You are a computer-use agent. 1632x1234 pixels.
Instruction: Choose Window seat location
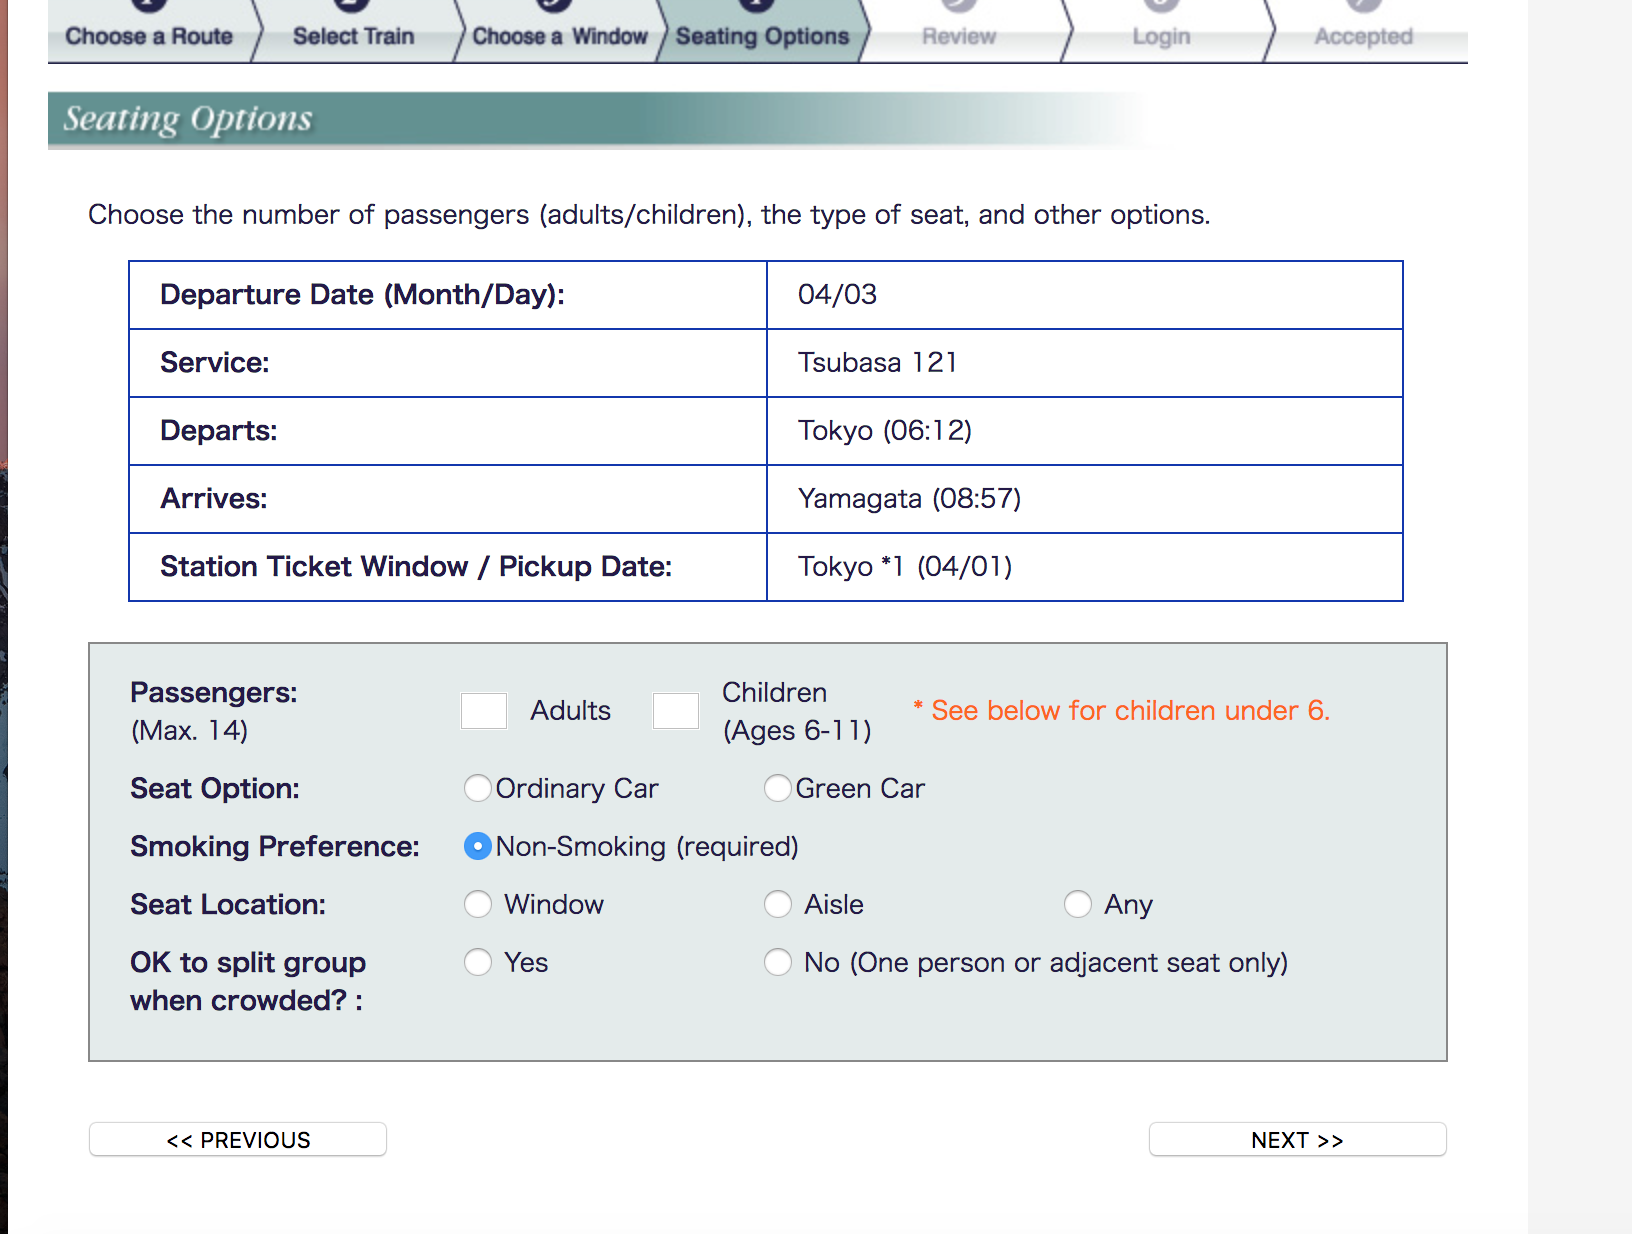pyautogui.click(x=478, y=904)
